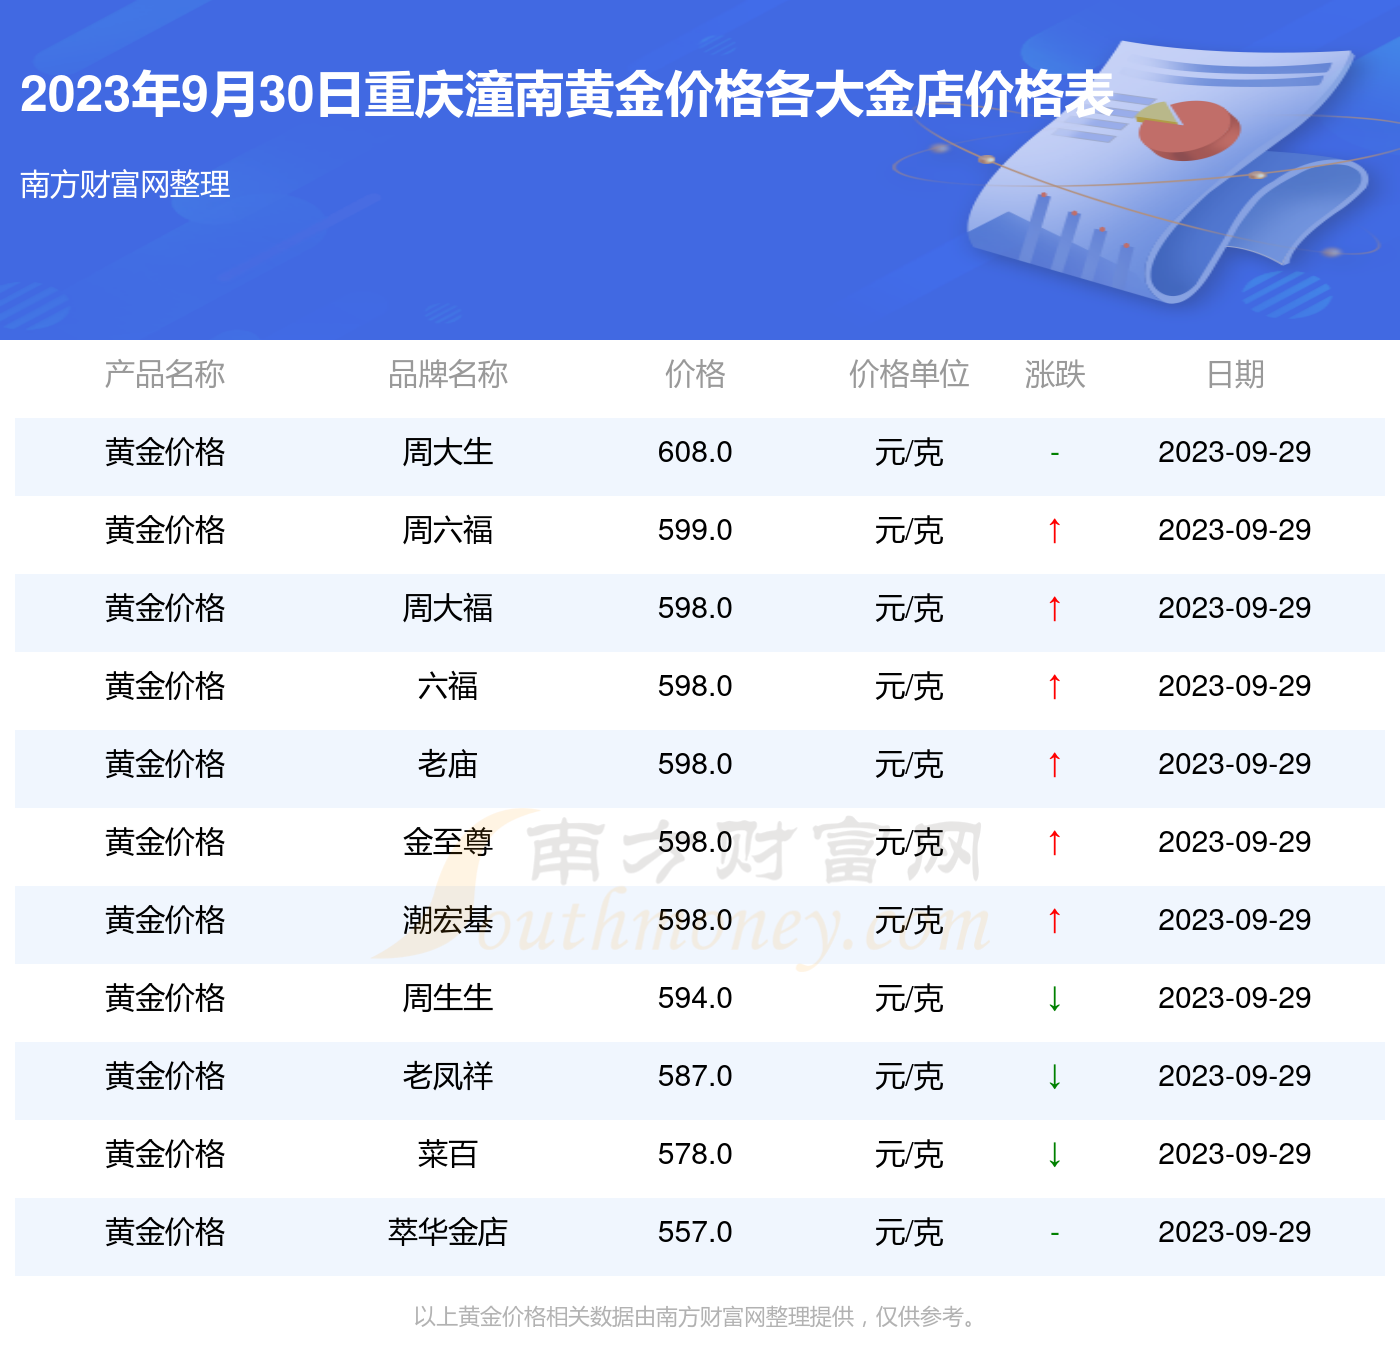The width and height of the screenshot is (1400, 1362).
Task: Click the price value 594.0
Action: [x=695, y=998]
